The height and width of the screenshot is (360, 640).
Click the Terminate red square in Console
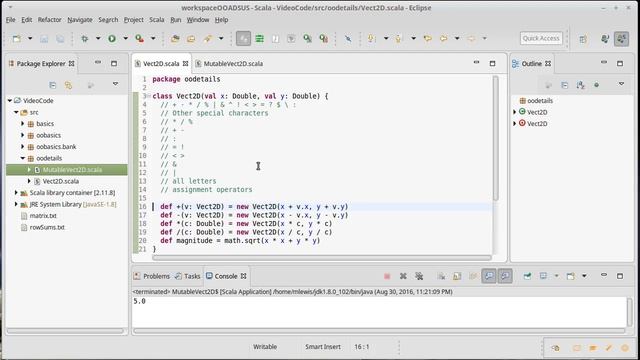pos(387,276)
